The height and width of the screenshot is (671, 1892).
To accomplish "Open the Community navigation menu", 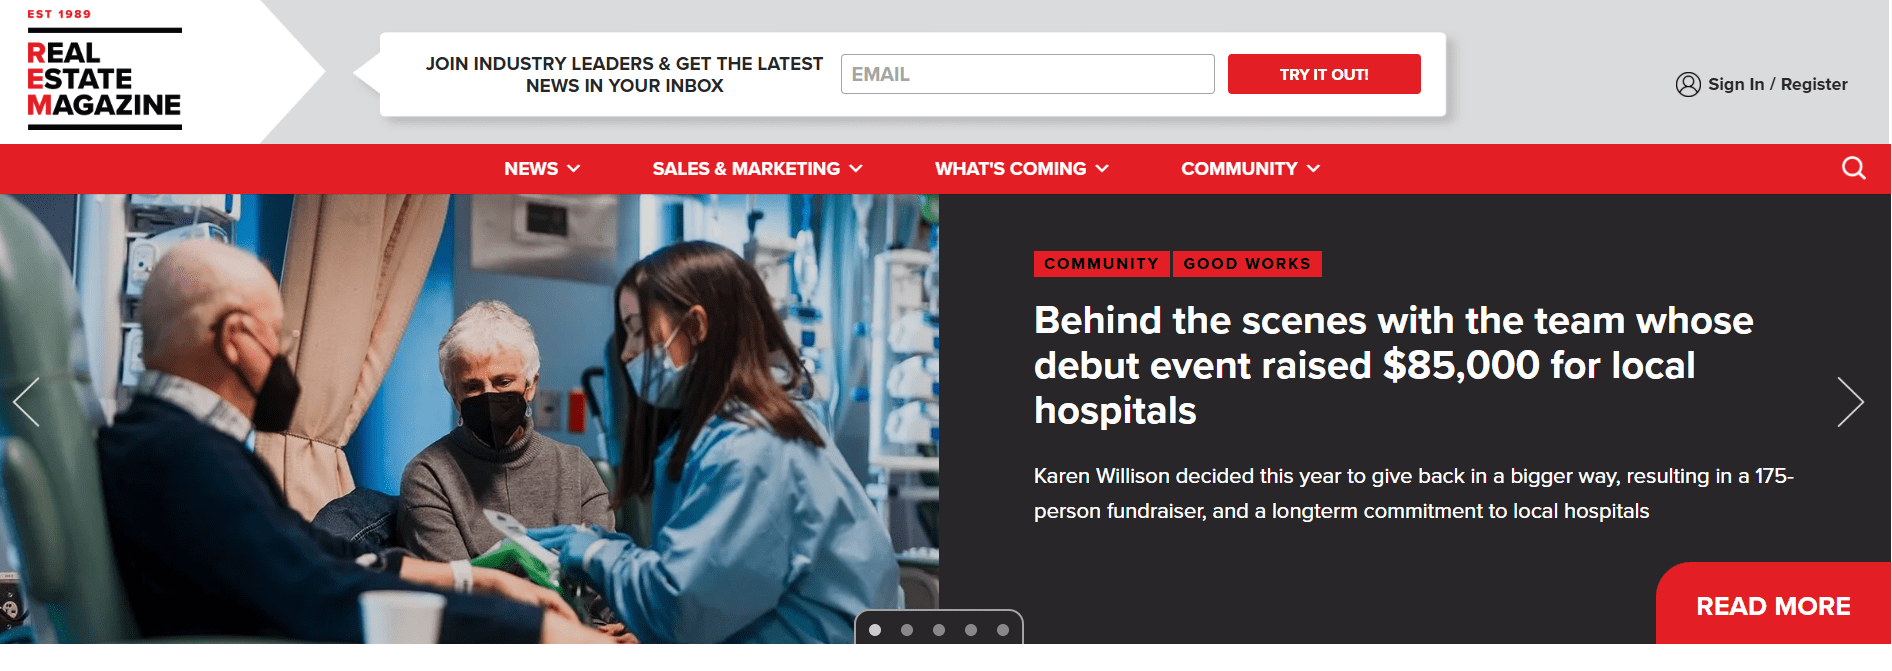I will point(1250,169).
